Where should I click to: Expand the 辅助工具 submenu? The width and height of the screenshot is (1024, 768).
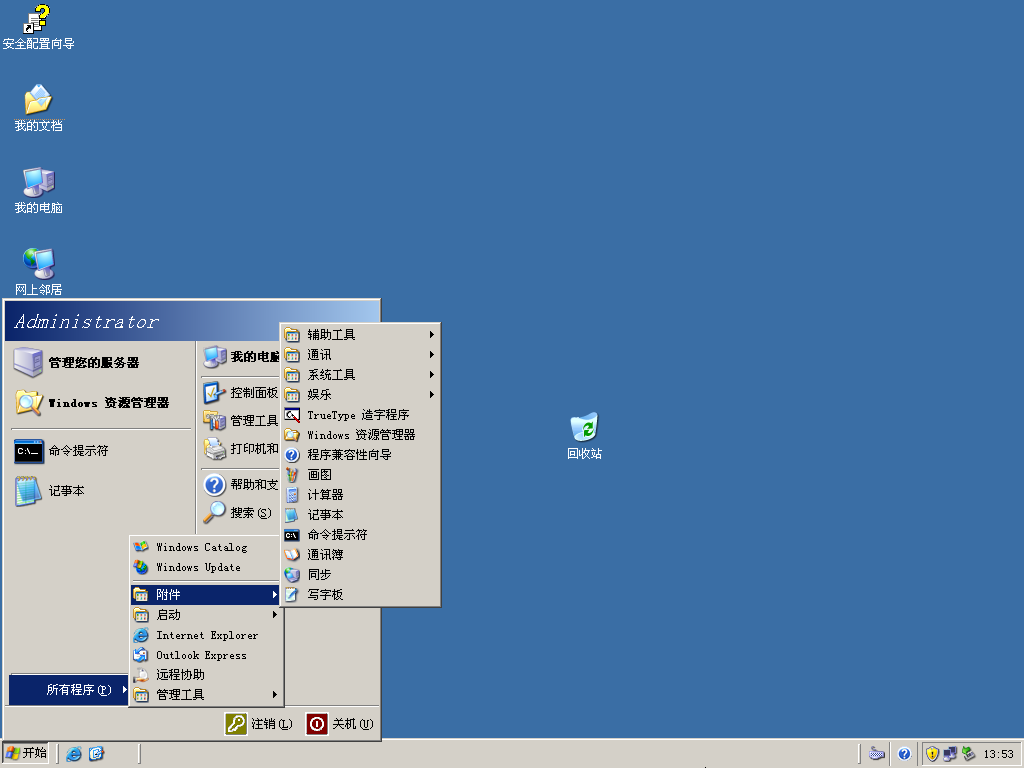360,335
